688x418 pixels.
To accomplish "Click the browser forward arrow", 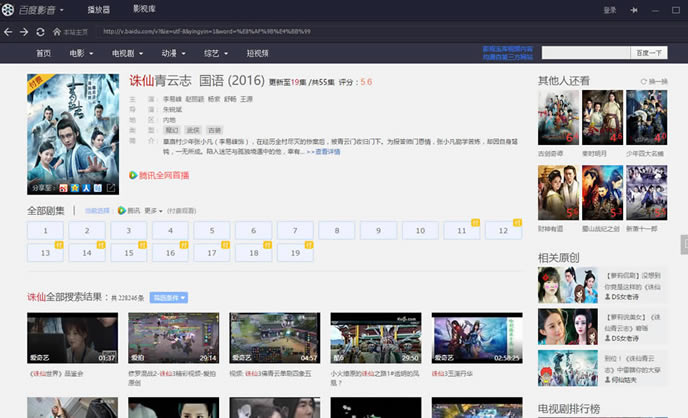I will [x=23, y=32].
